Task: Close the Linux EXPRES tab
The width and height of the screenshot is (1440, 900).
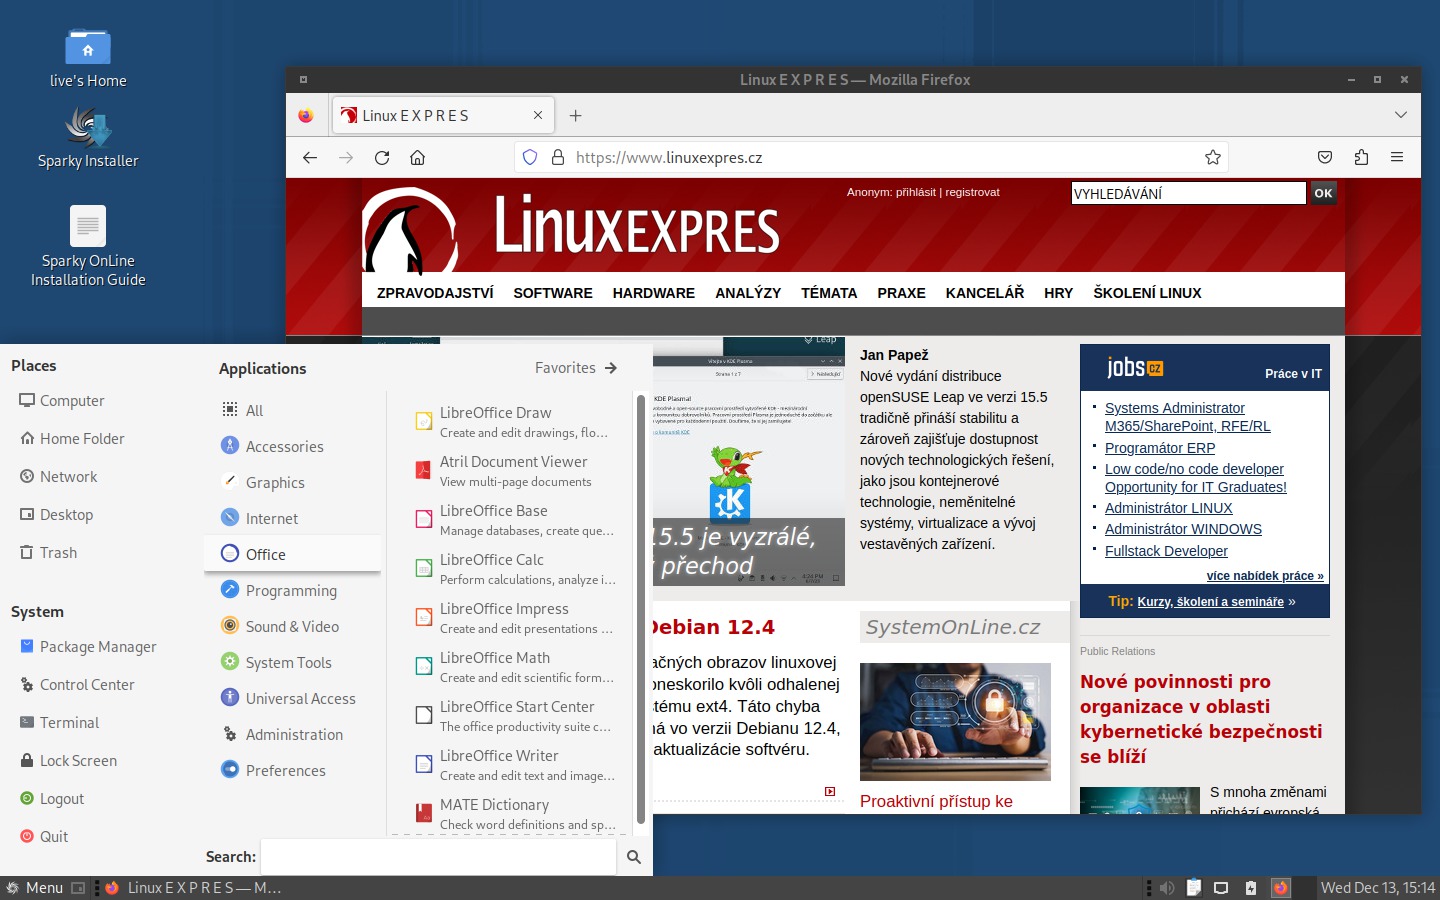Action: pyautogui.click(x=538, y=116)
